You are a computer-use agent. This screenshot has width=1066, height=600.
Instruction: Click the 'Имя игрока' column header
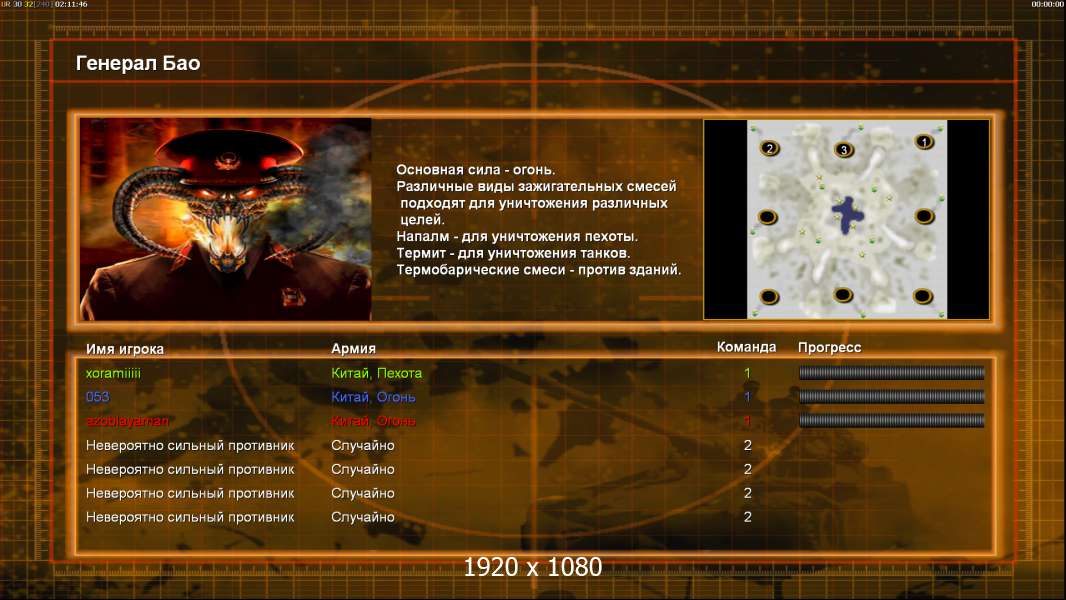click(124, 349)
